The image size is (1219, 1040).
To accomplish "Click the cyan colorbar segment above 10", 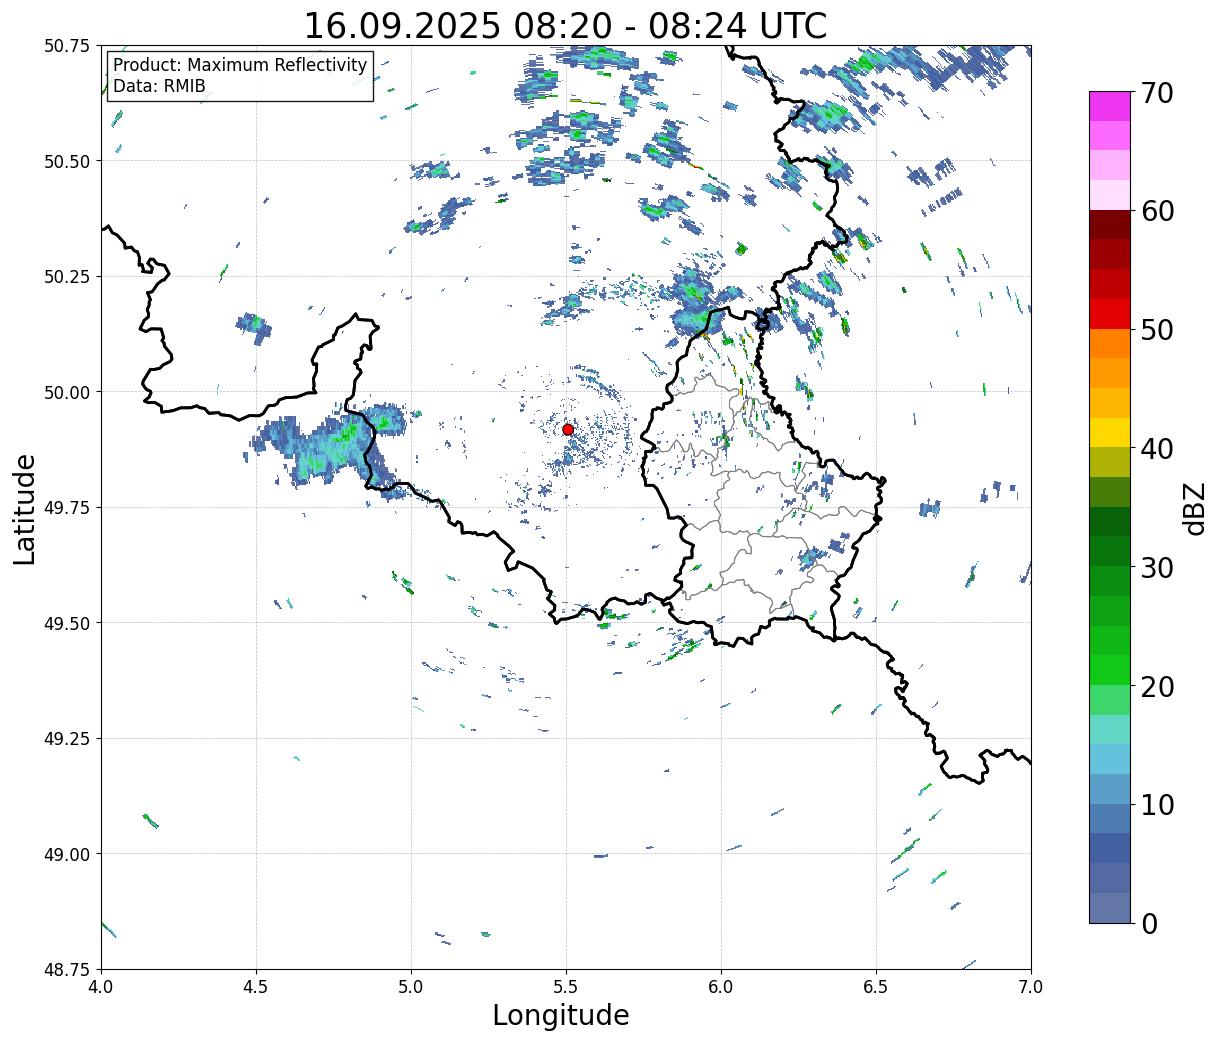I will click(1110, 759).
